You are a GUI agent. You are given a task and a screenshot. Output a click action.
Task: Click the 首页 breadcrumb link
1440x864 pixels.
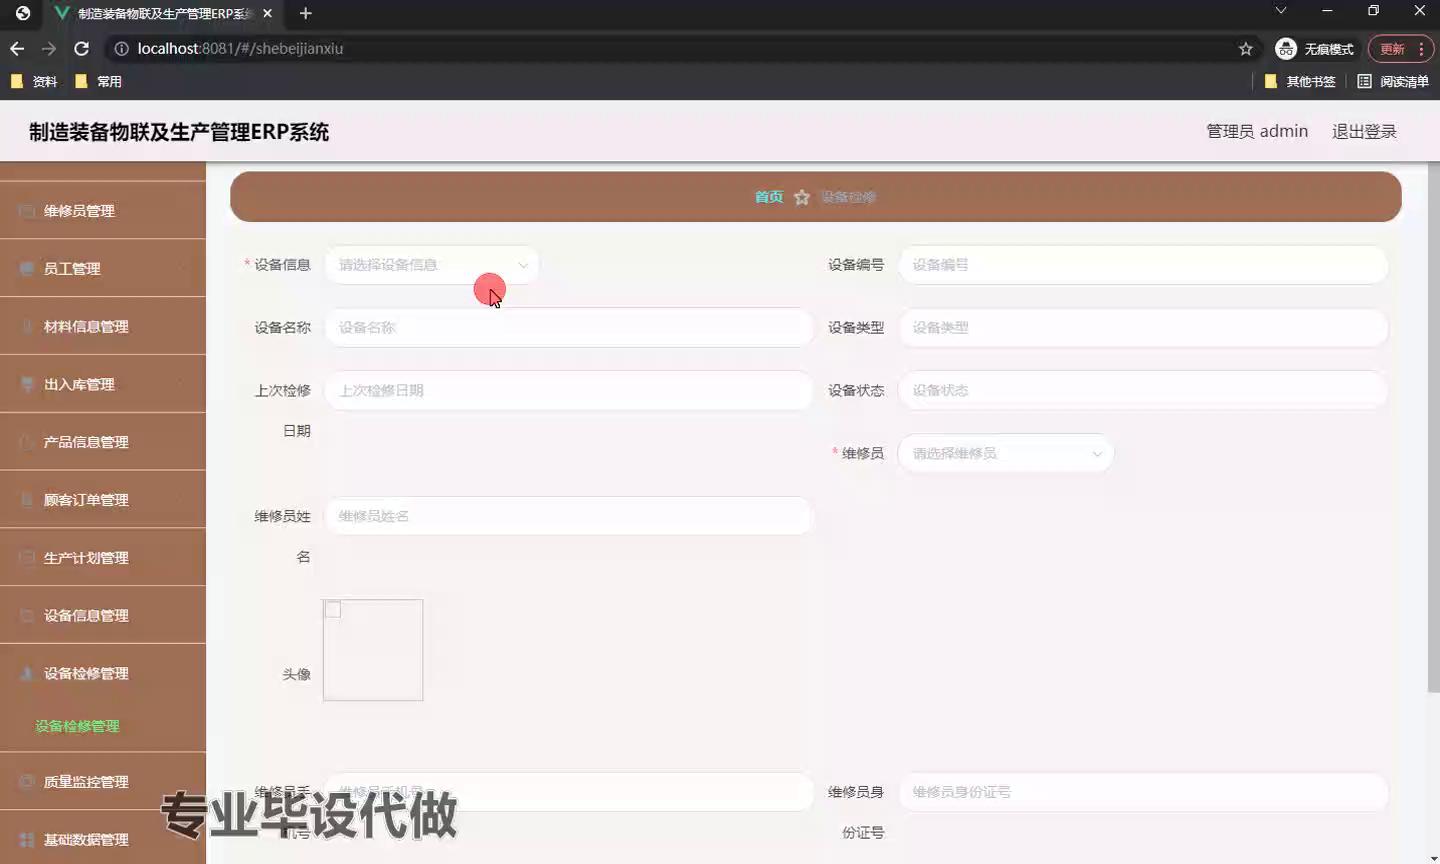pyautogui.click(x=768, y=197)
